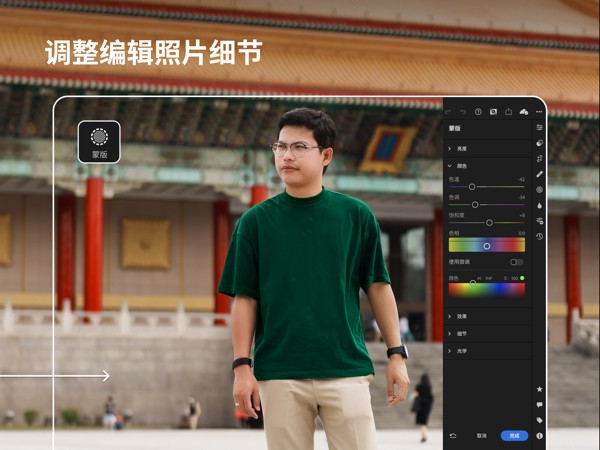This screenshot has height=450, width=600.
Task: Click the 色温 value -42
Action: pyautogui.click(x=521, y=179)
